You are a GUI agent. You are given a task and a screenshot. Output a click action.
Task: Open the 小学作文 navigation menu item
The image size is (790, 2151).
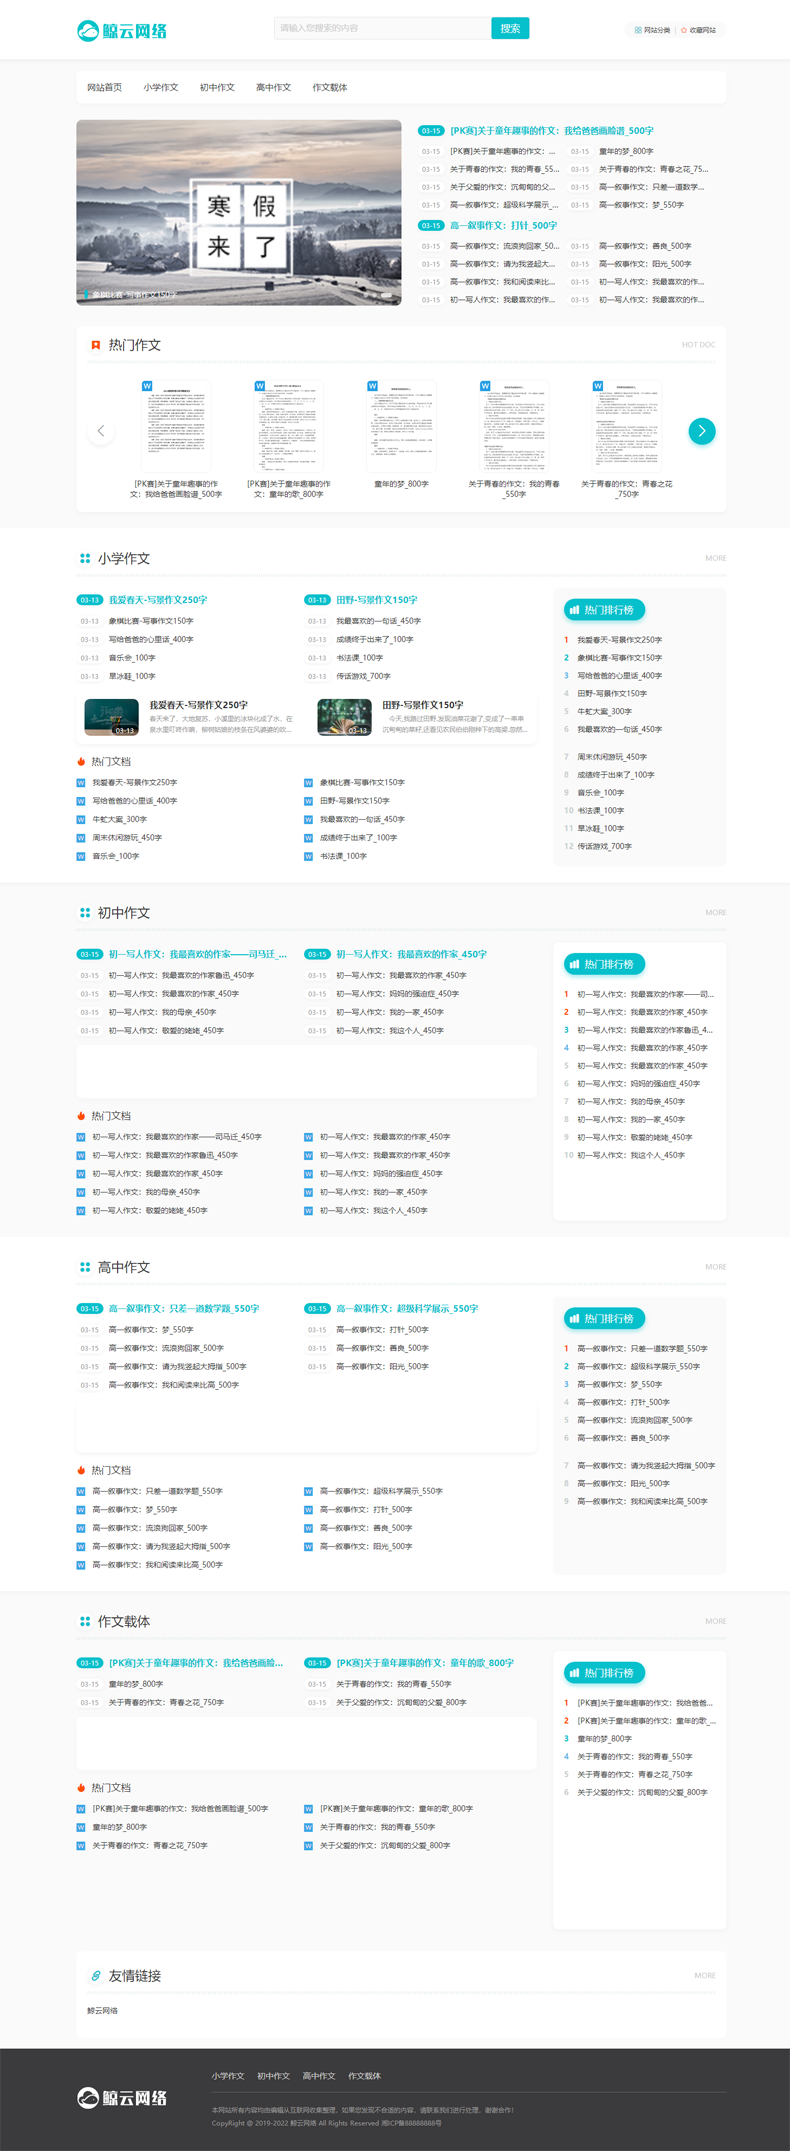pos(160,87)
